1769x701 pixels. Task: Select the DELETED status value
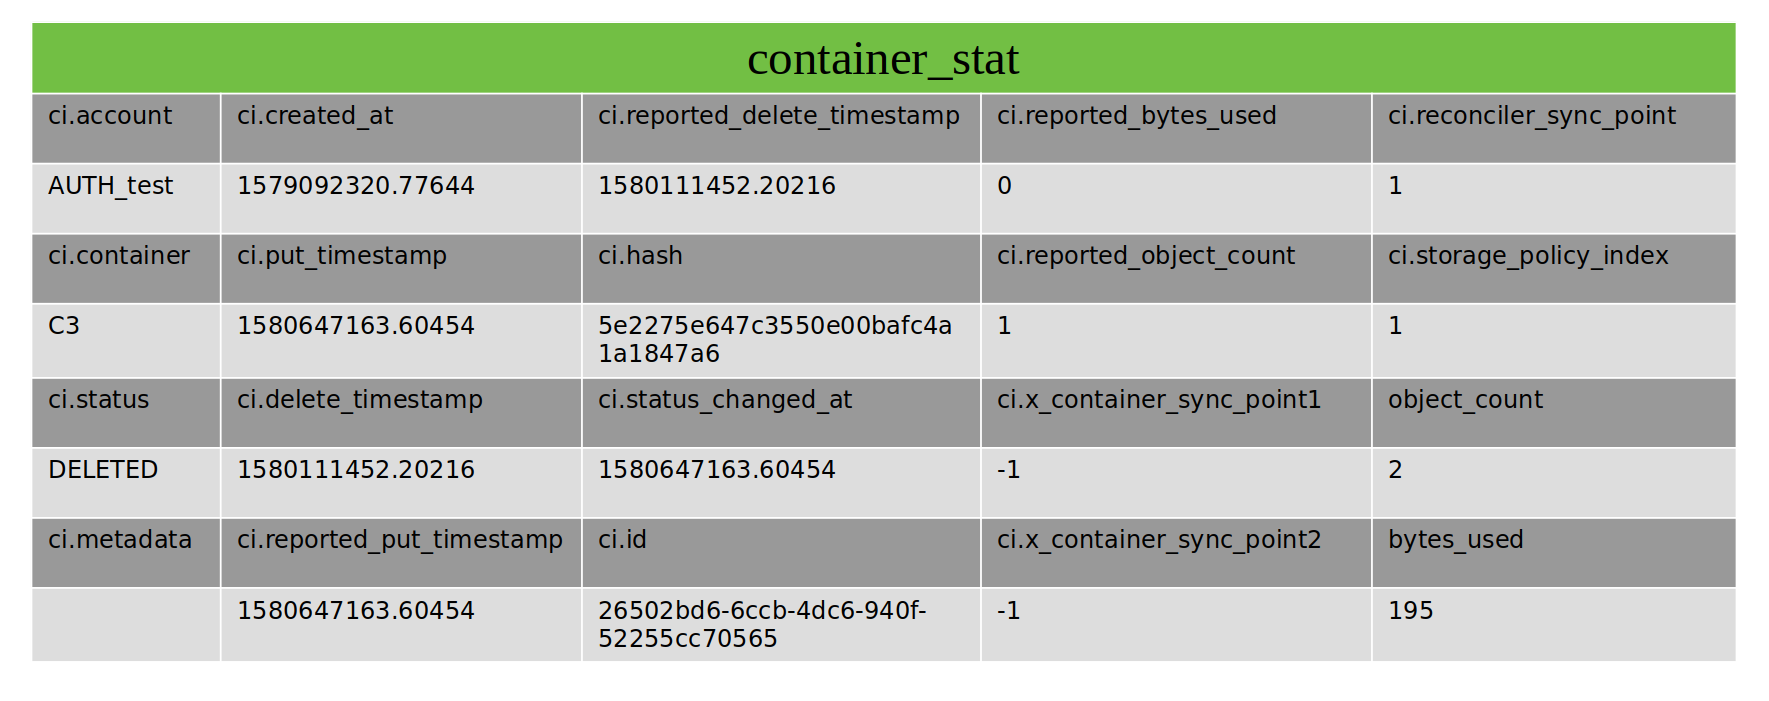tap(103, 470)
